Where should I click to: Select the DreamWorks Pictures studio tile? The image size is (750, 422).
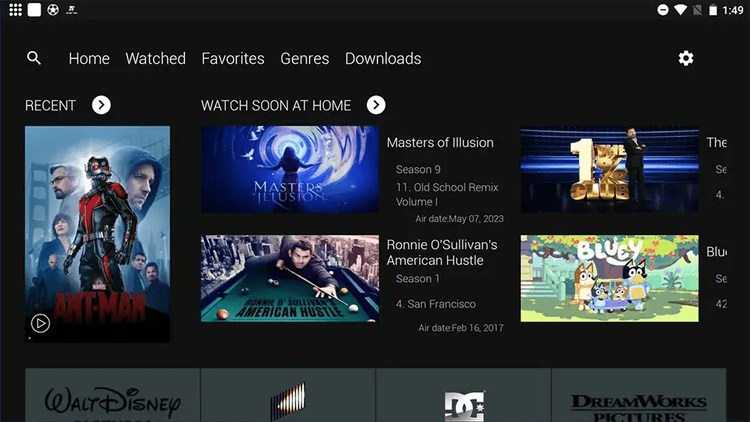click(x=639, y=395)
